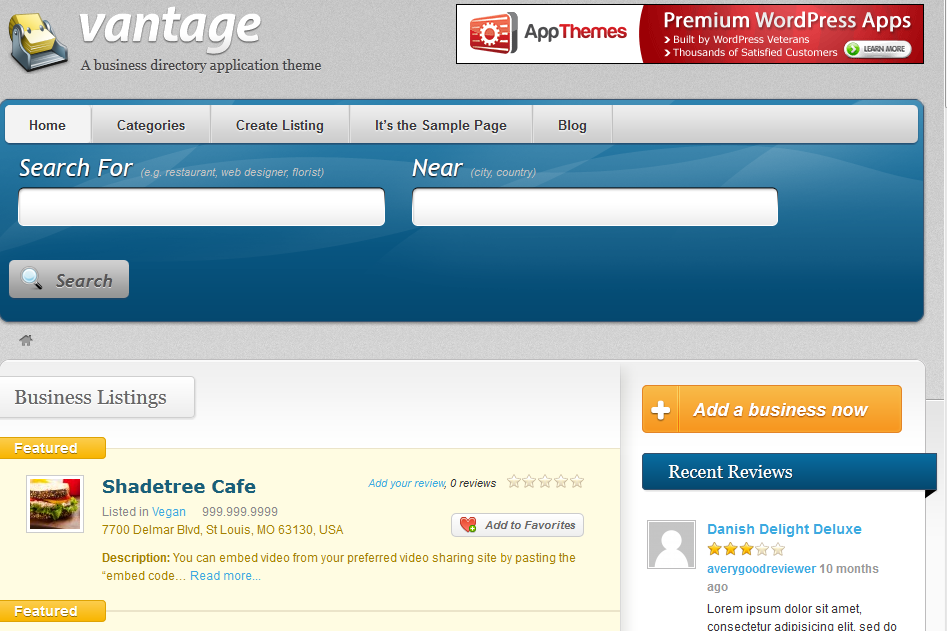
Task: Click the Premium WordPress Apps banner text
Action: point(787,20)
